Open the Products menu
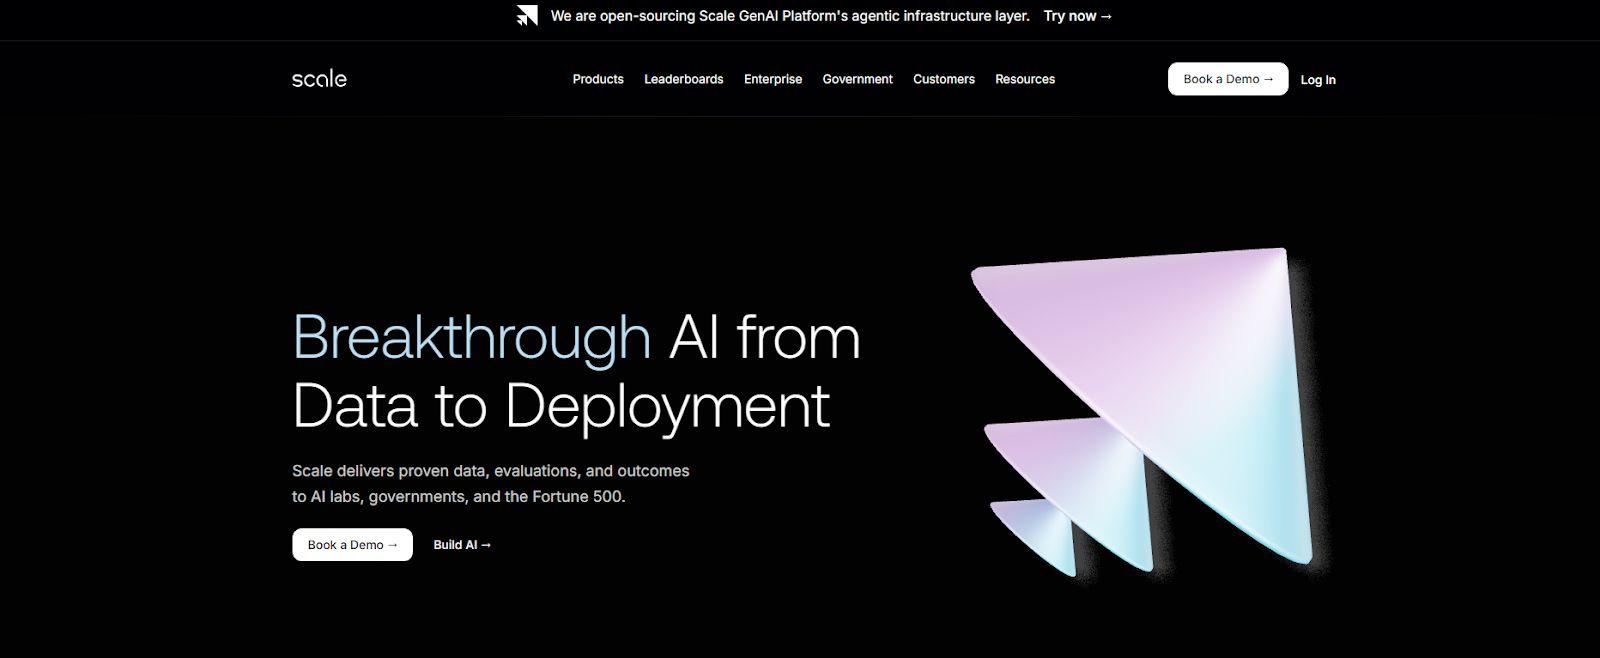Image resolution: width=1600 pixels, height=658 pixels. coord(598,79)
